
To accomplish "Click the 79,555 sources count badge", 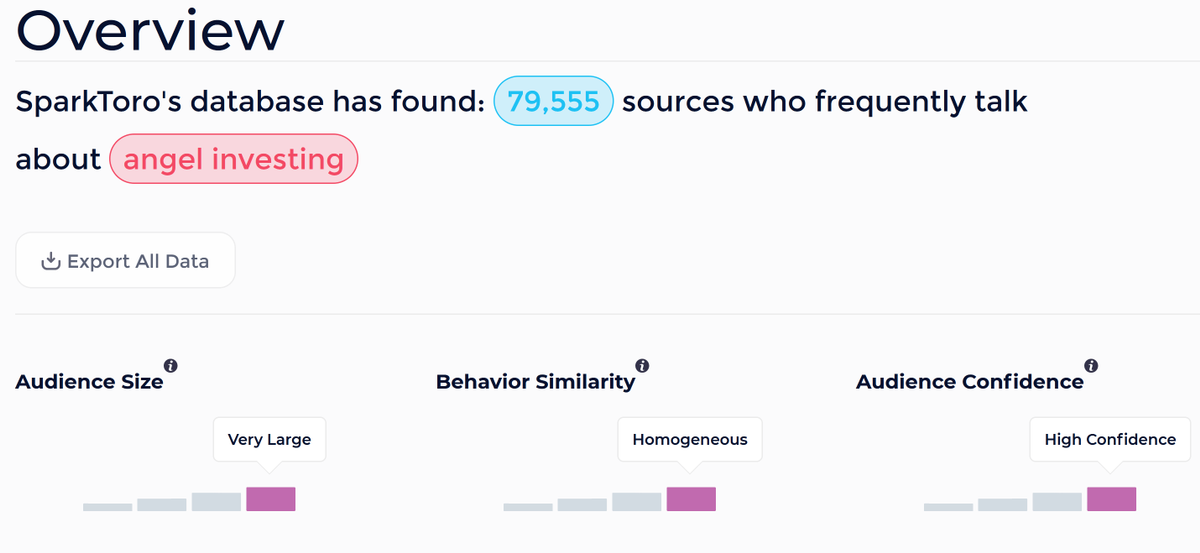I will click(553, 101).
